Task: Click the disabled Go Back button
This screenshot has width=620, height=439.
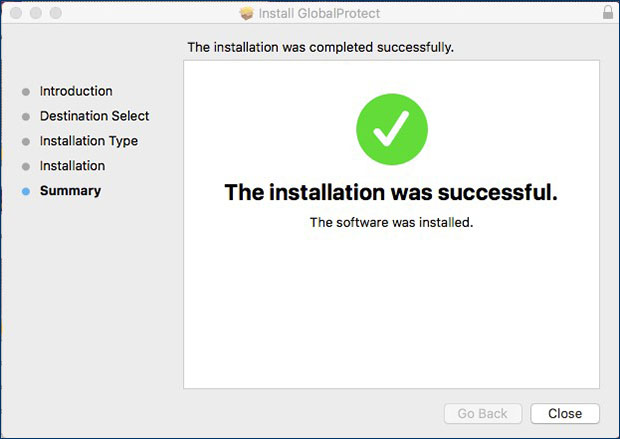Action: (482, 413)
